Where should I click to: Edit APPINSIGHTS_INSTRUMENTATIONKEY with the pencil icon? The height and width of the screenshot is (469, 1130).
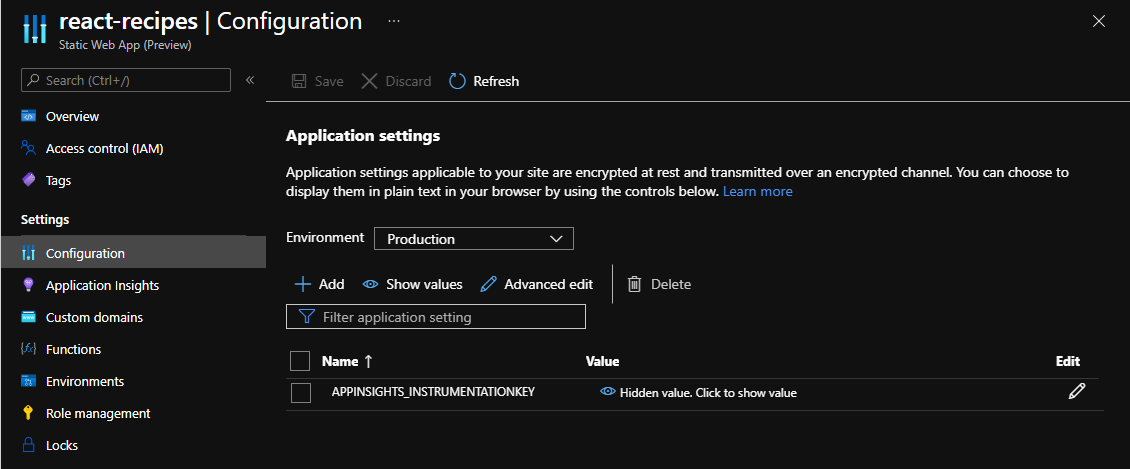[1077, 392]
